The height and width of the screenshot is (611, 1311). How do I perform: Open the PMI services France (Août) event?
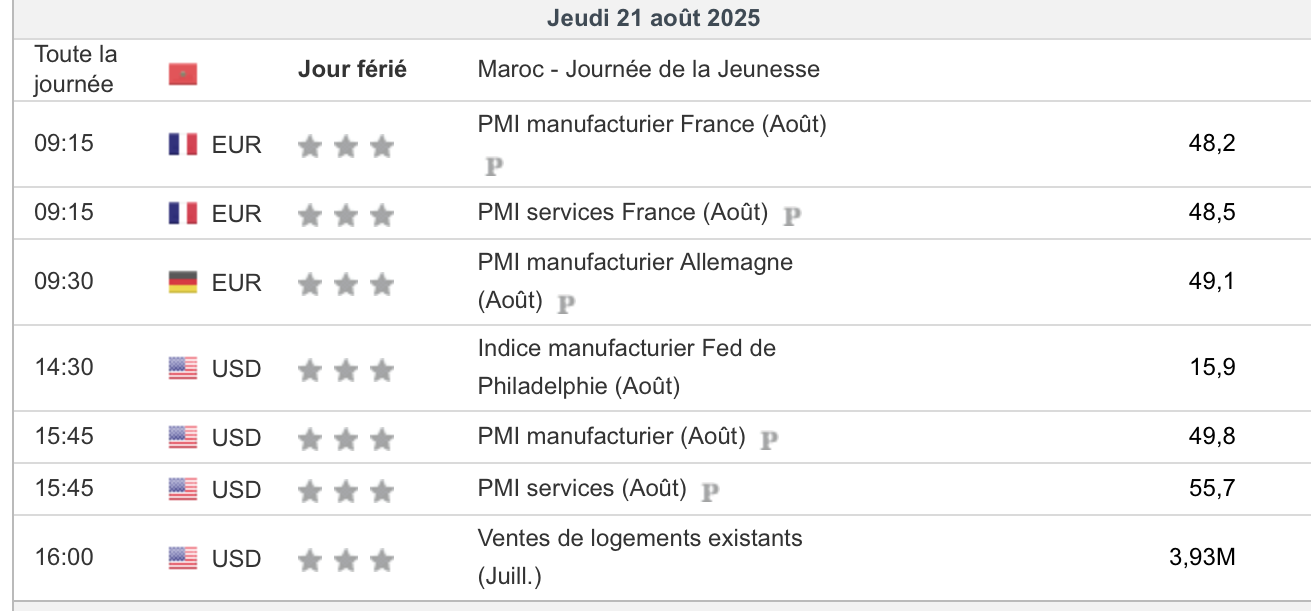(x=622, y=213)
